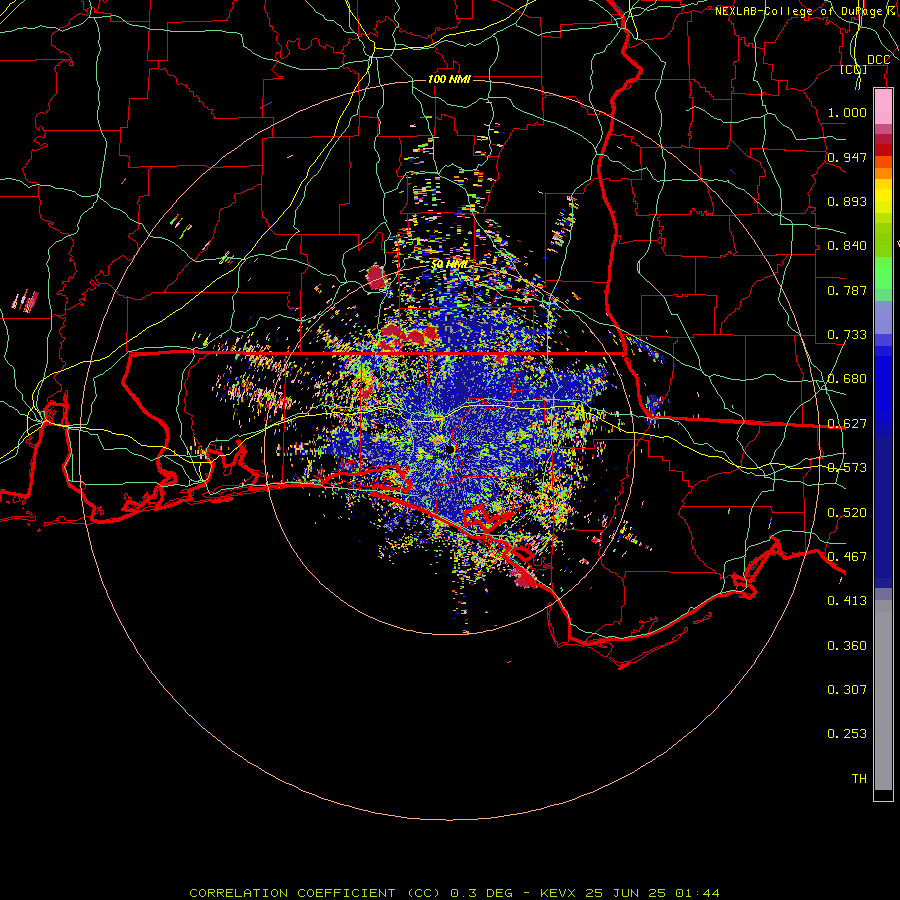
Task: Click the 01:44 timestamp
Action: [697, 893]
